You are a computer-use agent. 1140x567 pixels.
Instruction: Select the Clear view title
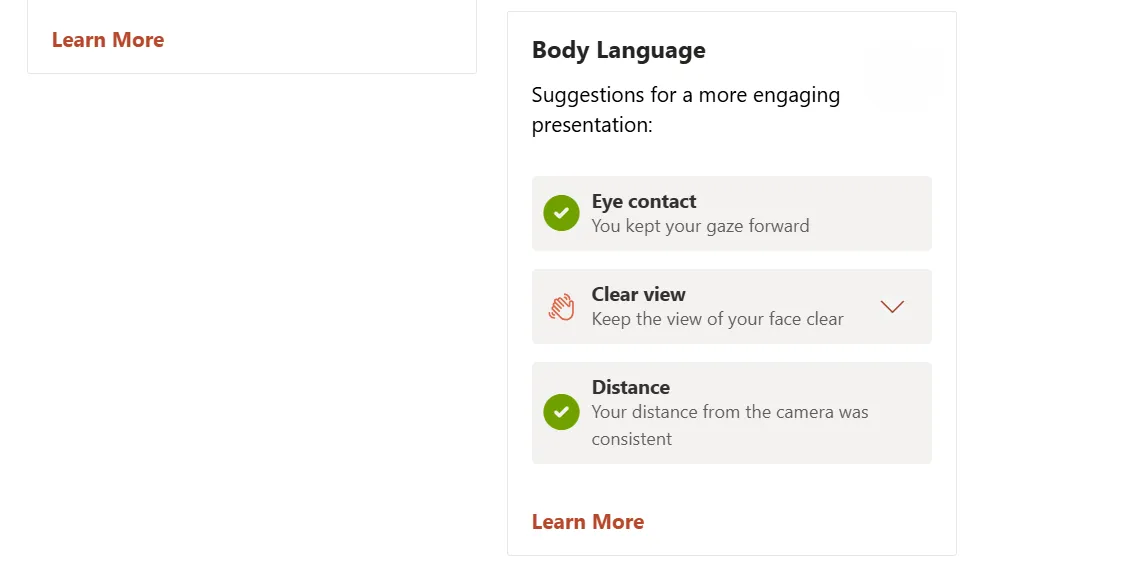pyautogui.click(x=638, y=294)
